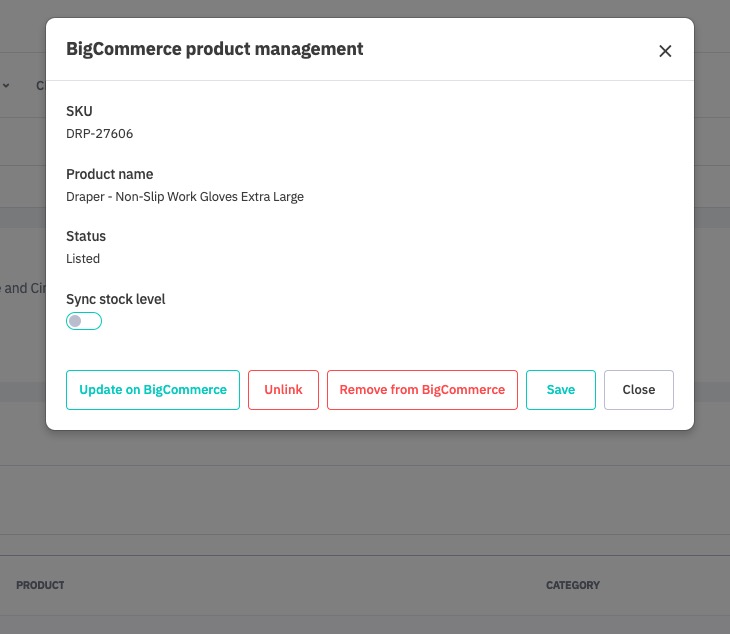
Task: Enable the Sync stock level toggle
Action: (x=84, y=321)
